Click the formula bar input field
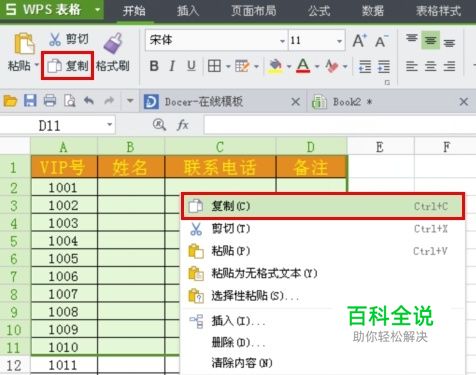476x375 pixels. (340, 126)
